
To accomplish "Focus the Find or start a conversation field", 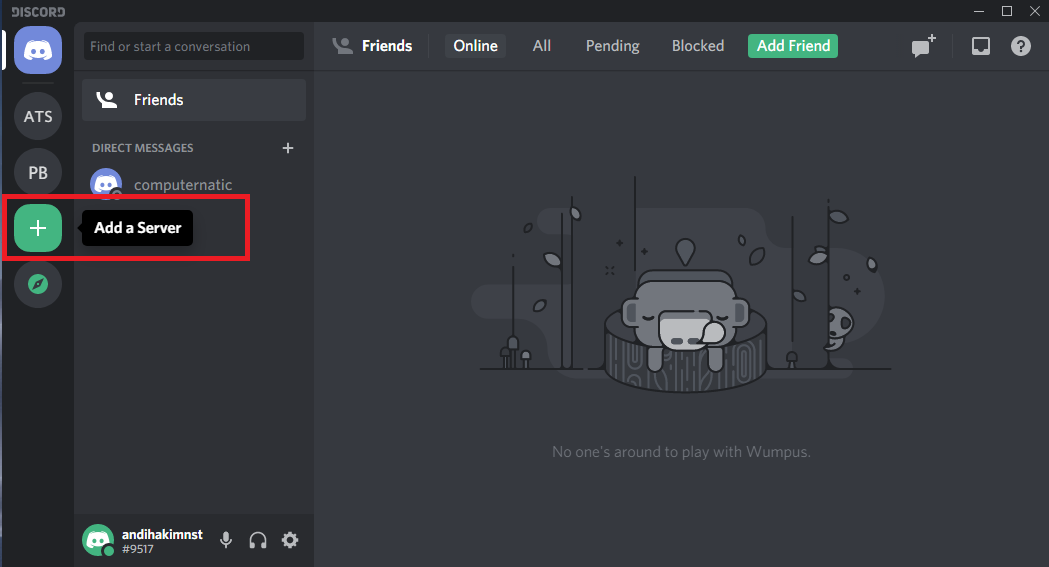I will click(194, 46).
